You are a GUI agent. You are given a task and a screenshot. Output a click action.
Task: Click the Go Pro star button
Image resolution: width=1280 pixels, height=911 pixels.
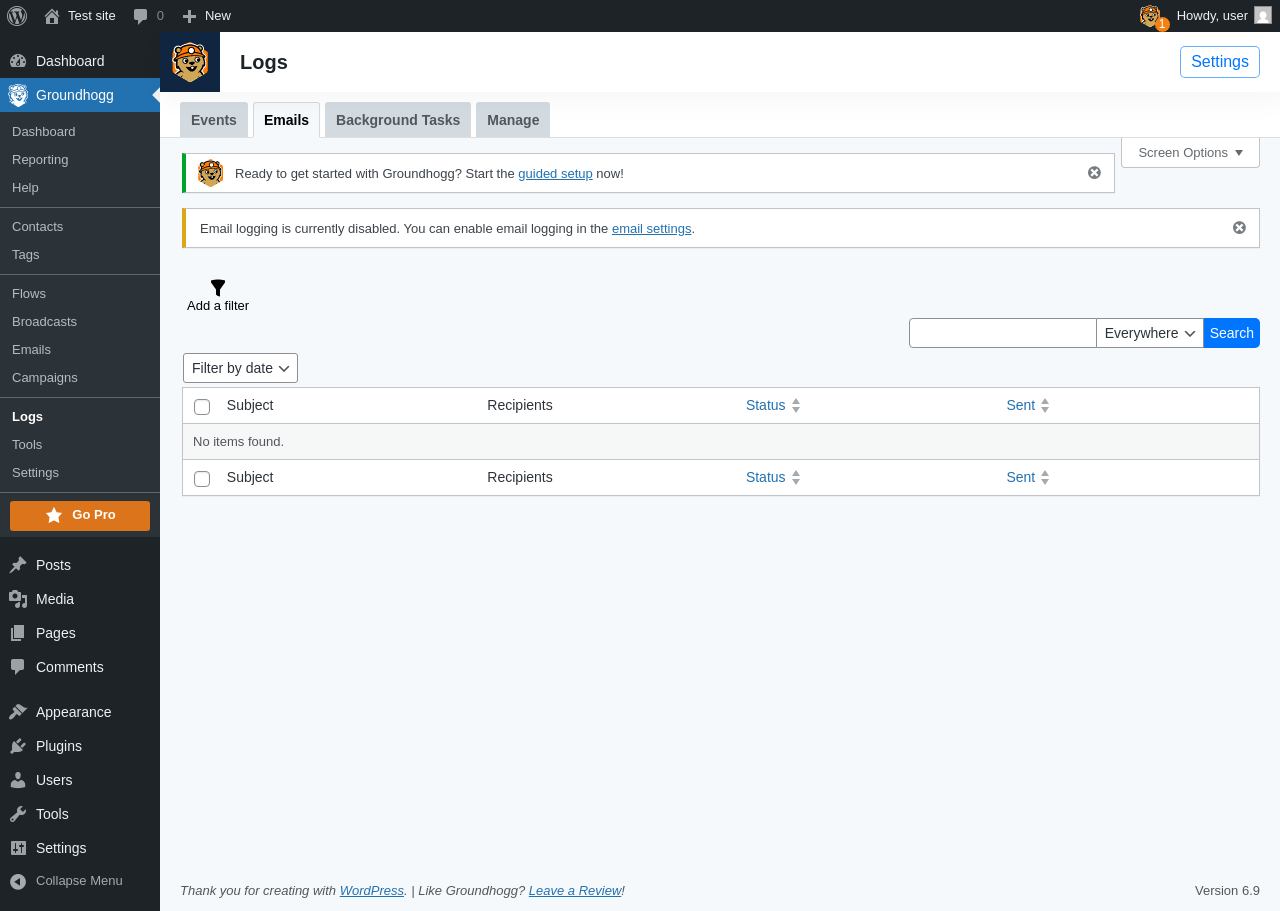pos(80,516)
